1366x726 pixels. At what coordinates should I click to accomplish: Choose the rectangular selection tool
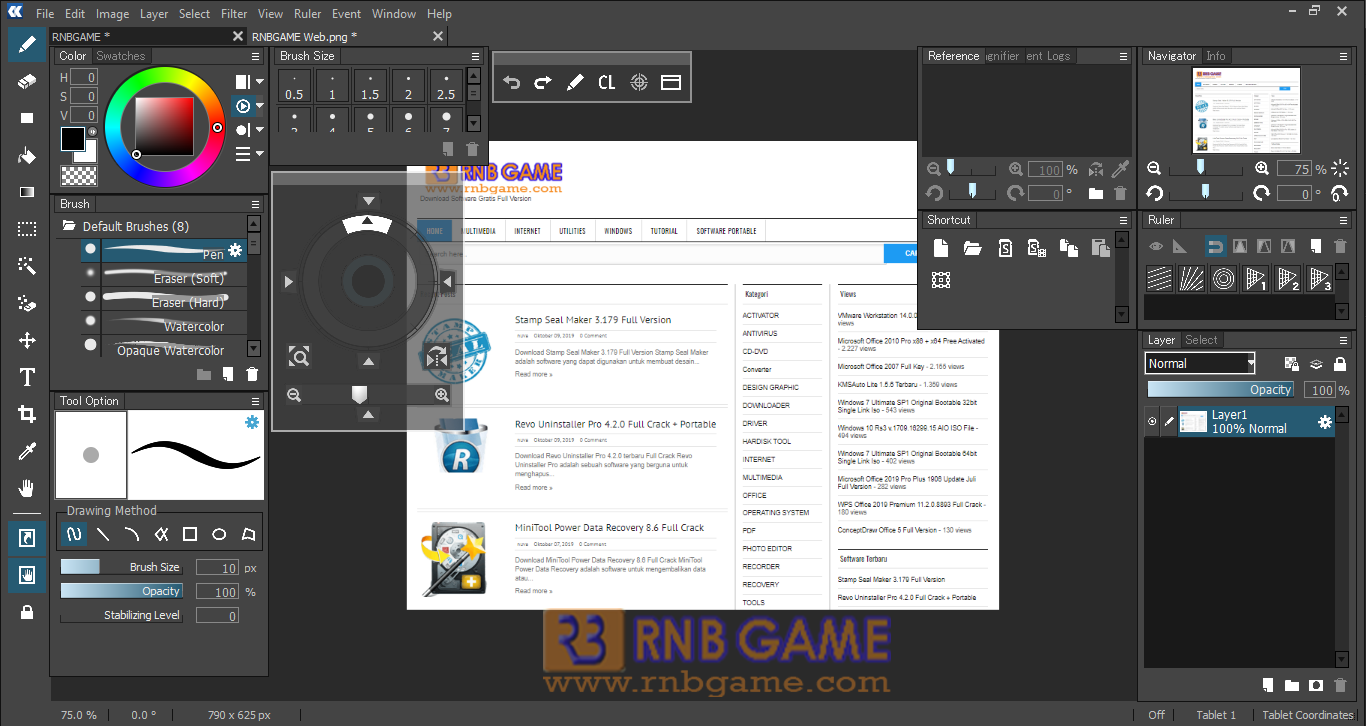(x=27, y=229)
